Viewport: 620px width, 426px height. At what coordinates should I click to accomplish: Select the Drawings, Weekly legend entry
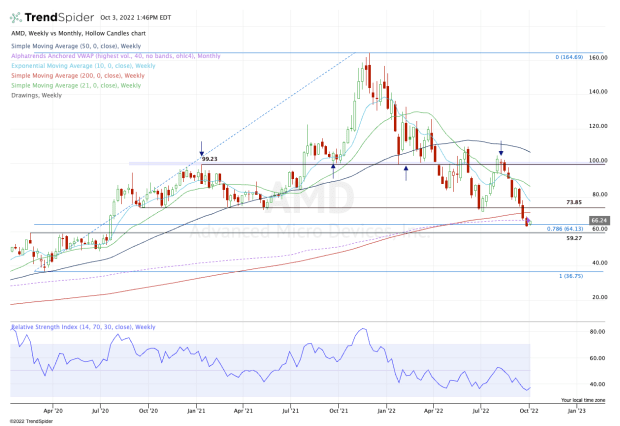37,92
